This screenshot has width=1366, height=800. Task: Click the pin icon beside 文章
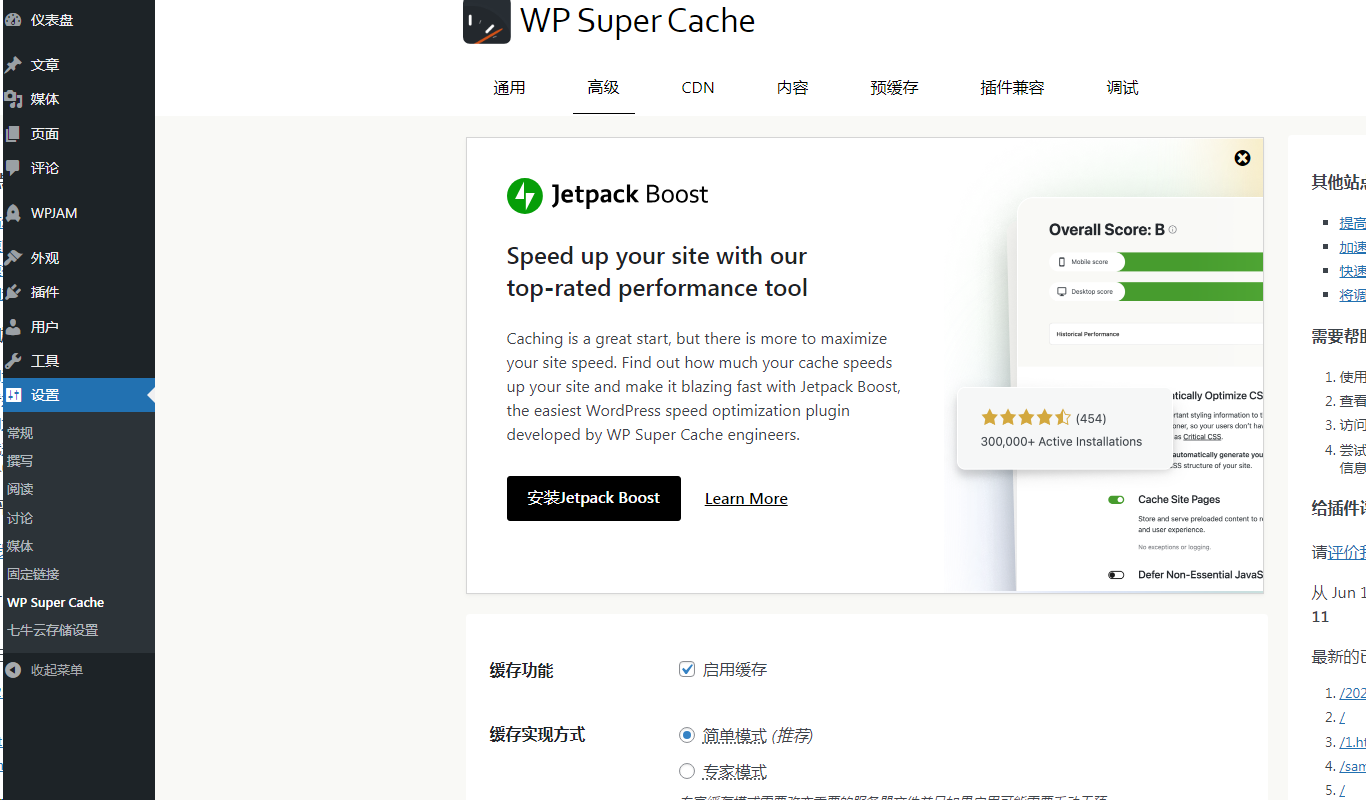[x=13, y=65]
